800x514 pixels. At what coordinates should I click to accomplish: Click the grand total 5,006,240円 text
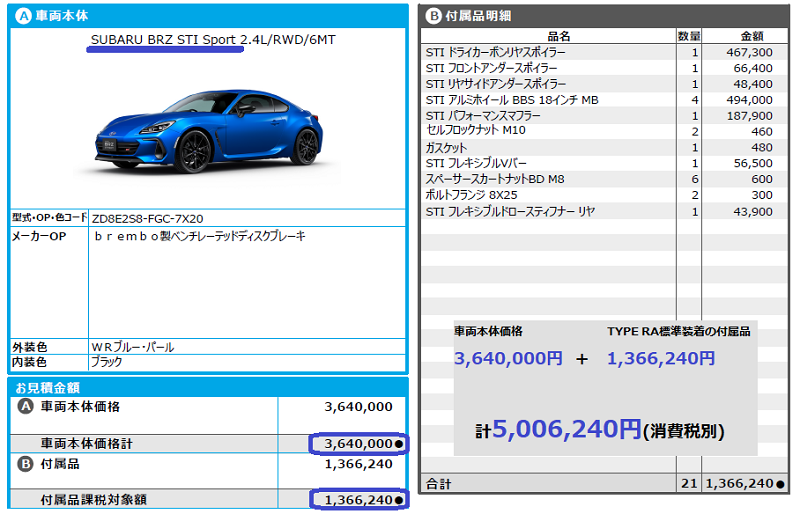coord(566,429)
